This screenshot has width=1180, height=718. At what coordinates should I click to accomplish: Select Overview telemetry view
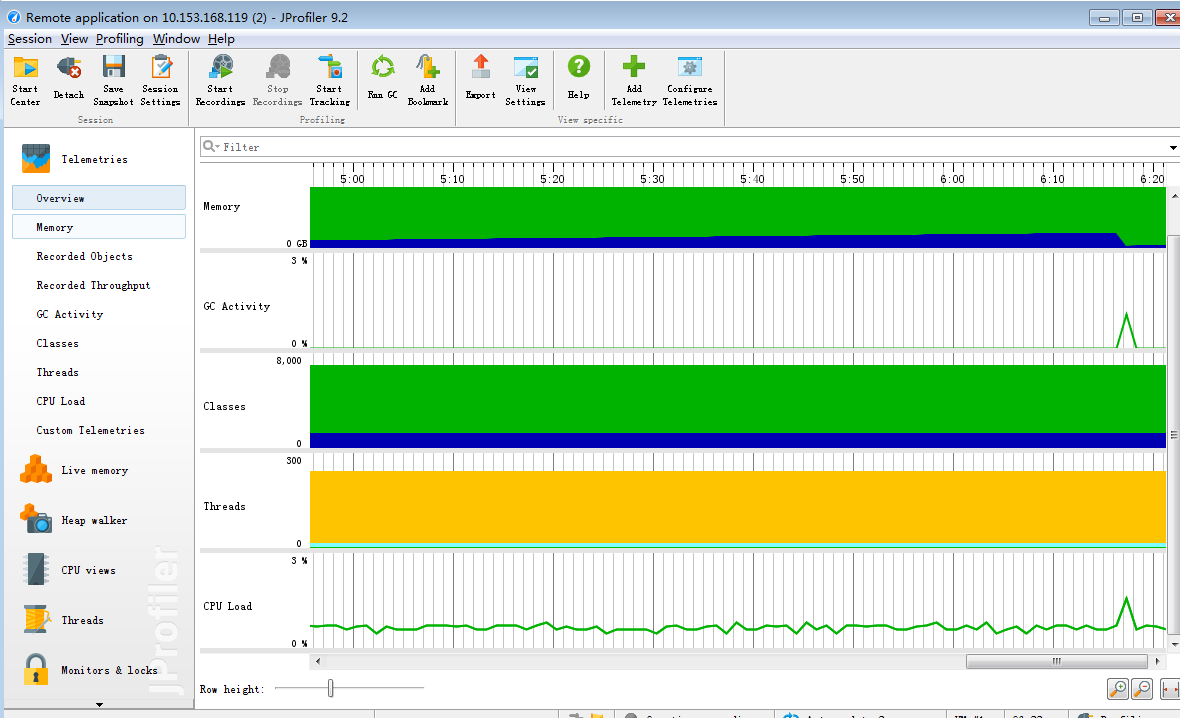tap(99, 198)
